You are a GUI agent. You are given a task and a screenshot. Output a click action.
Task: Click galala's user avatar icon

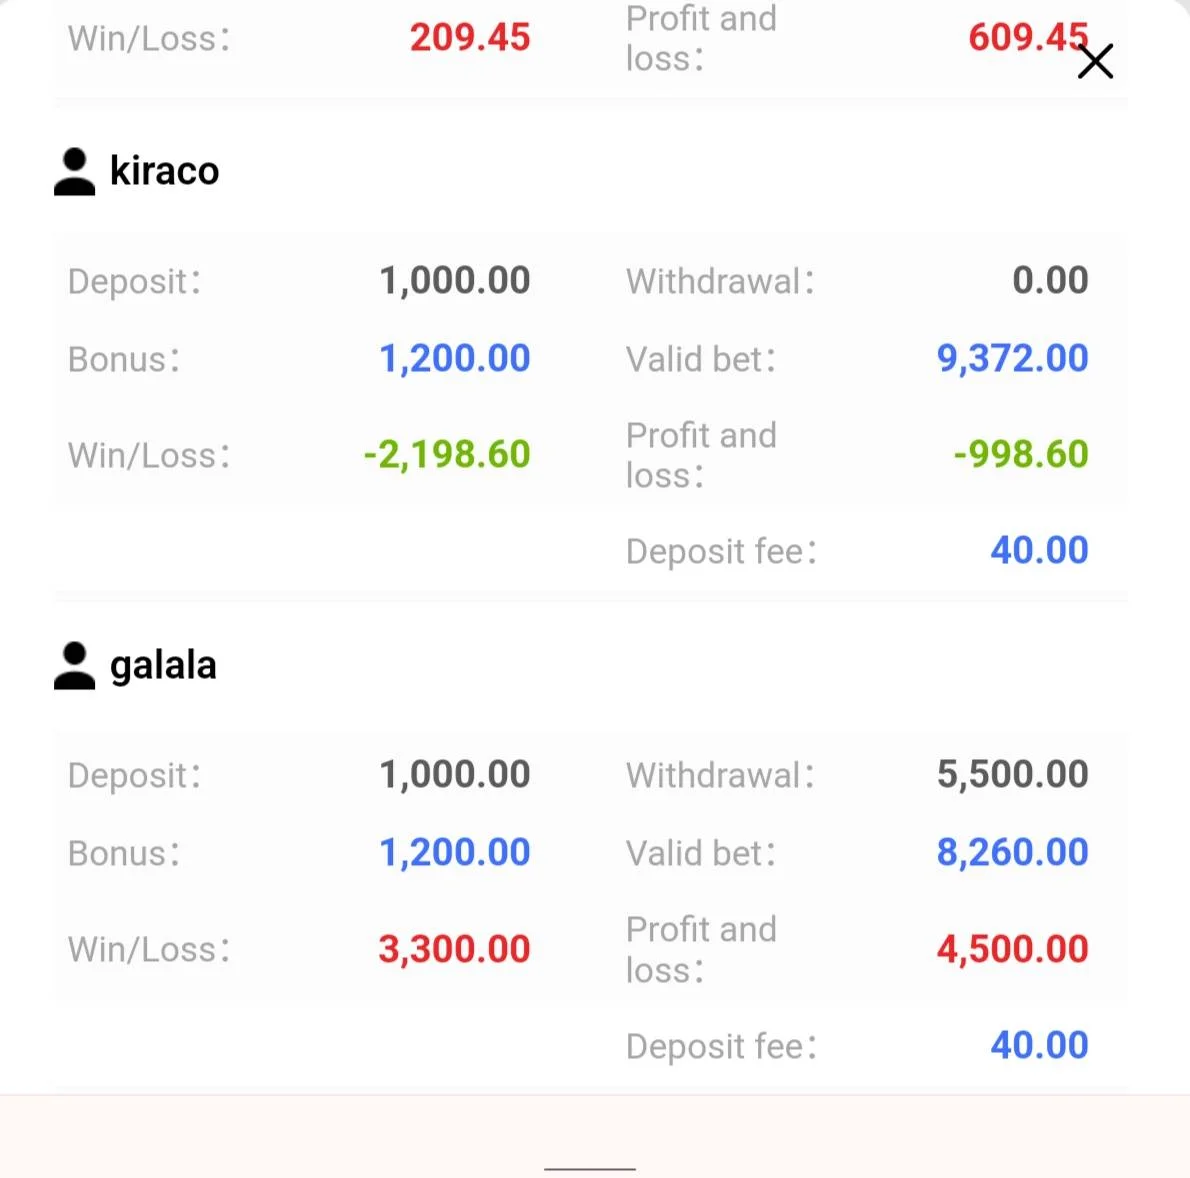click(x=74, y=666)
